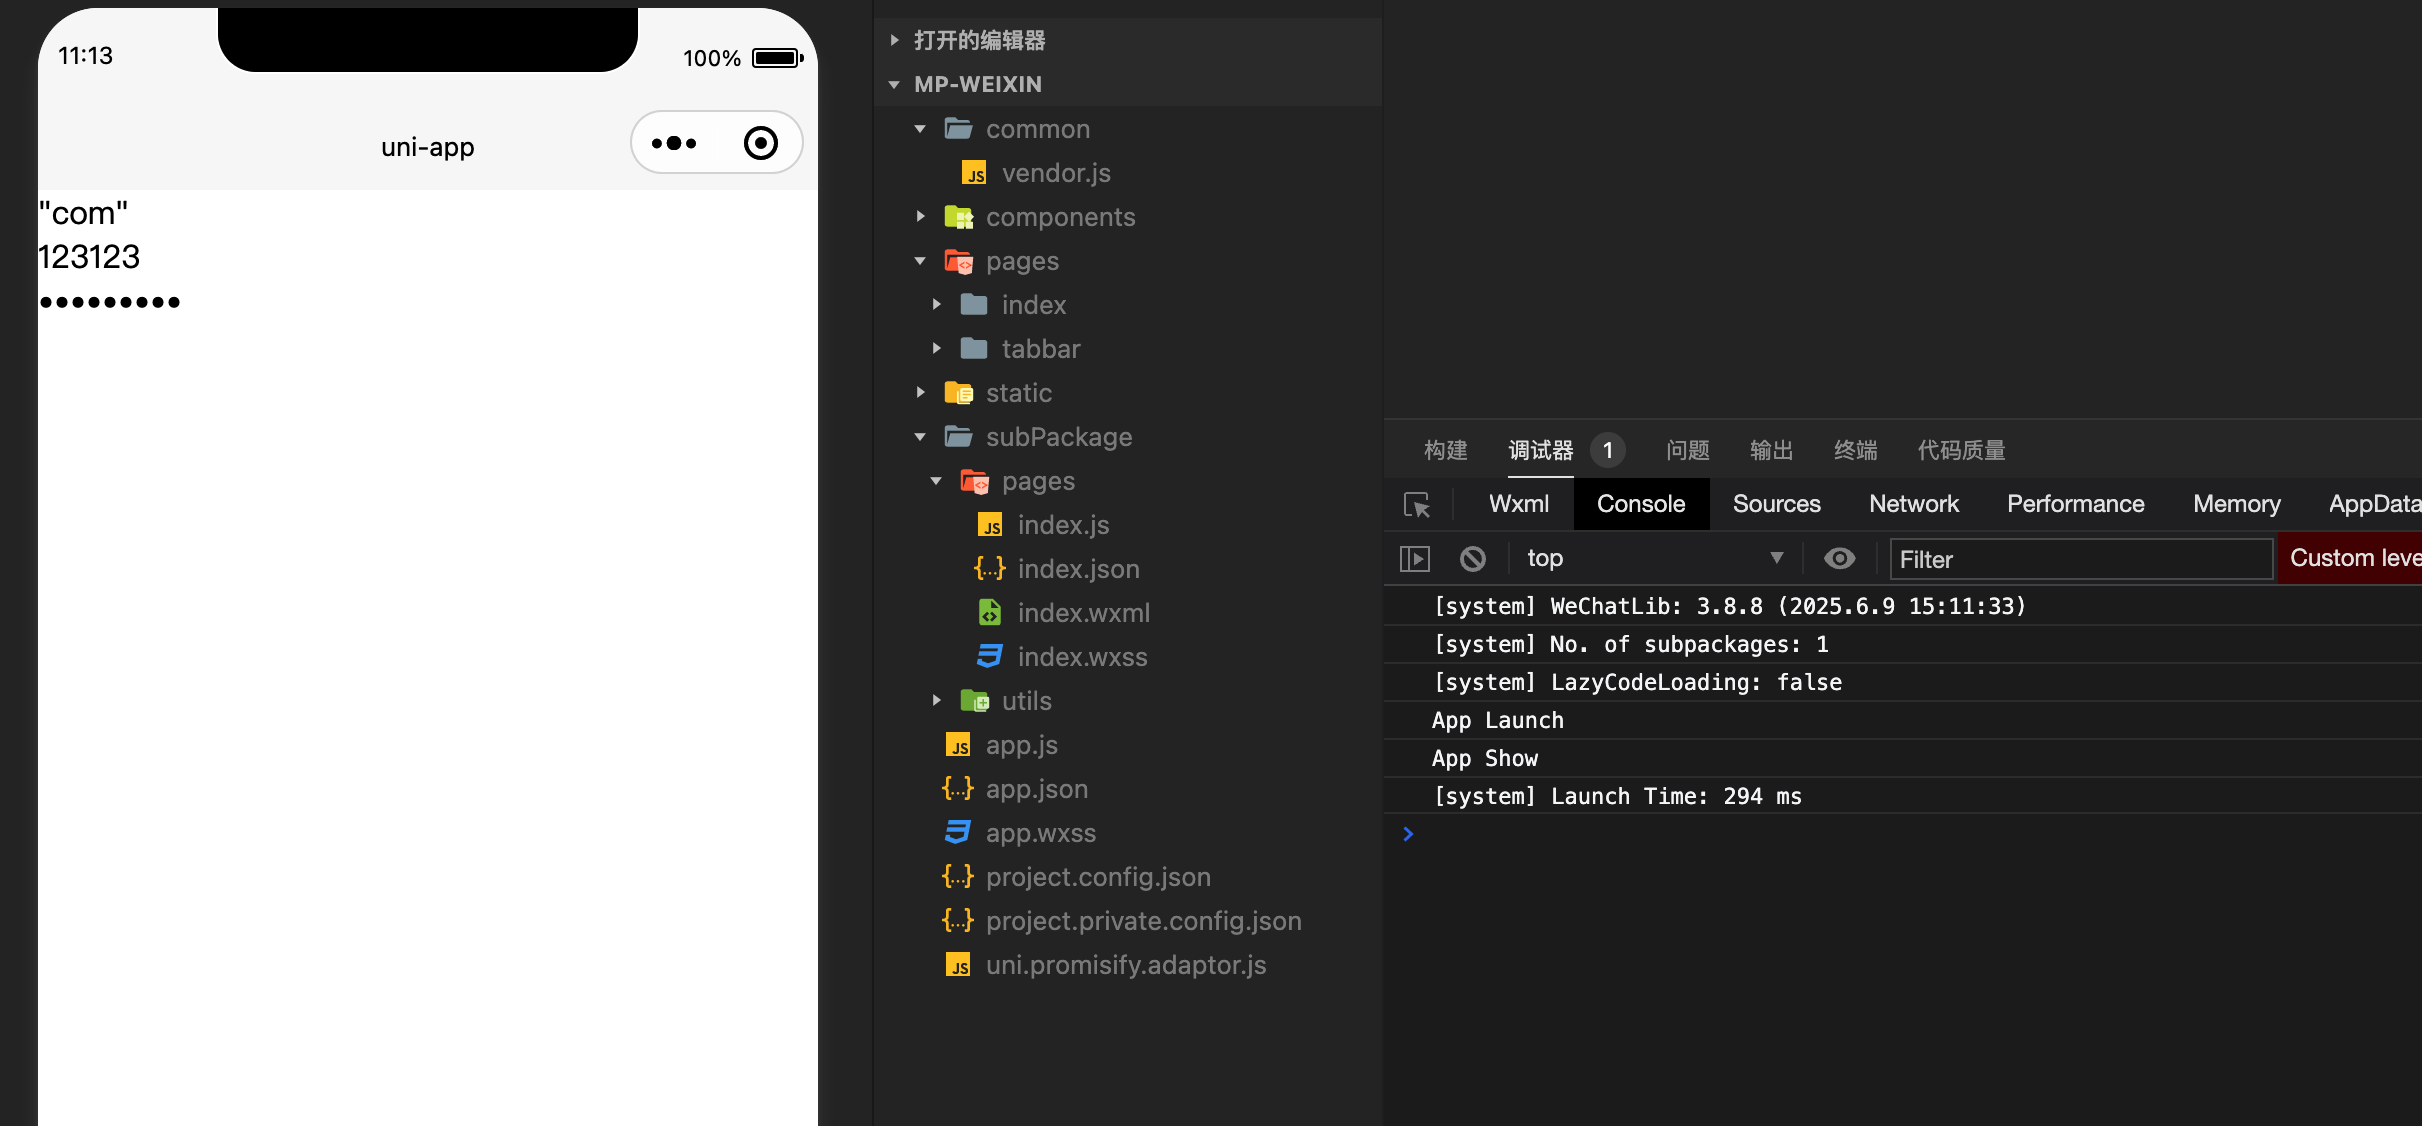Switch to the 调试器 tab
The image size is (2422, 1126).
pos(1541,450)
